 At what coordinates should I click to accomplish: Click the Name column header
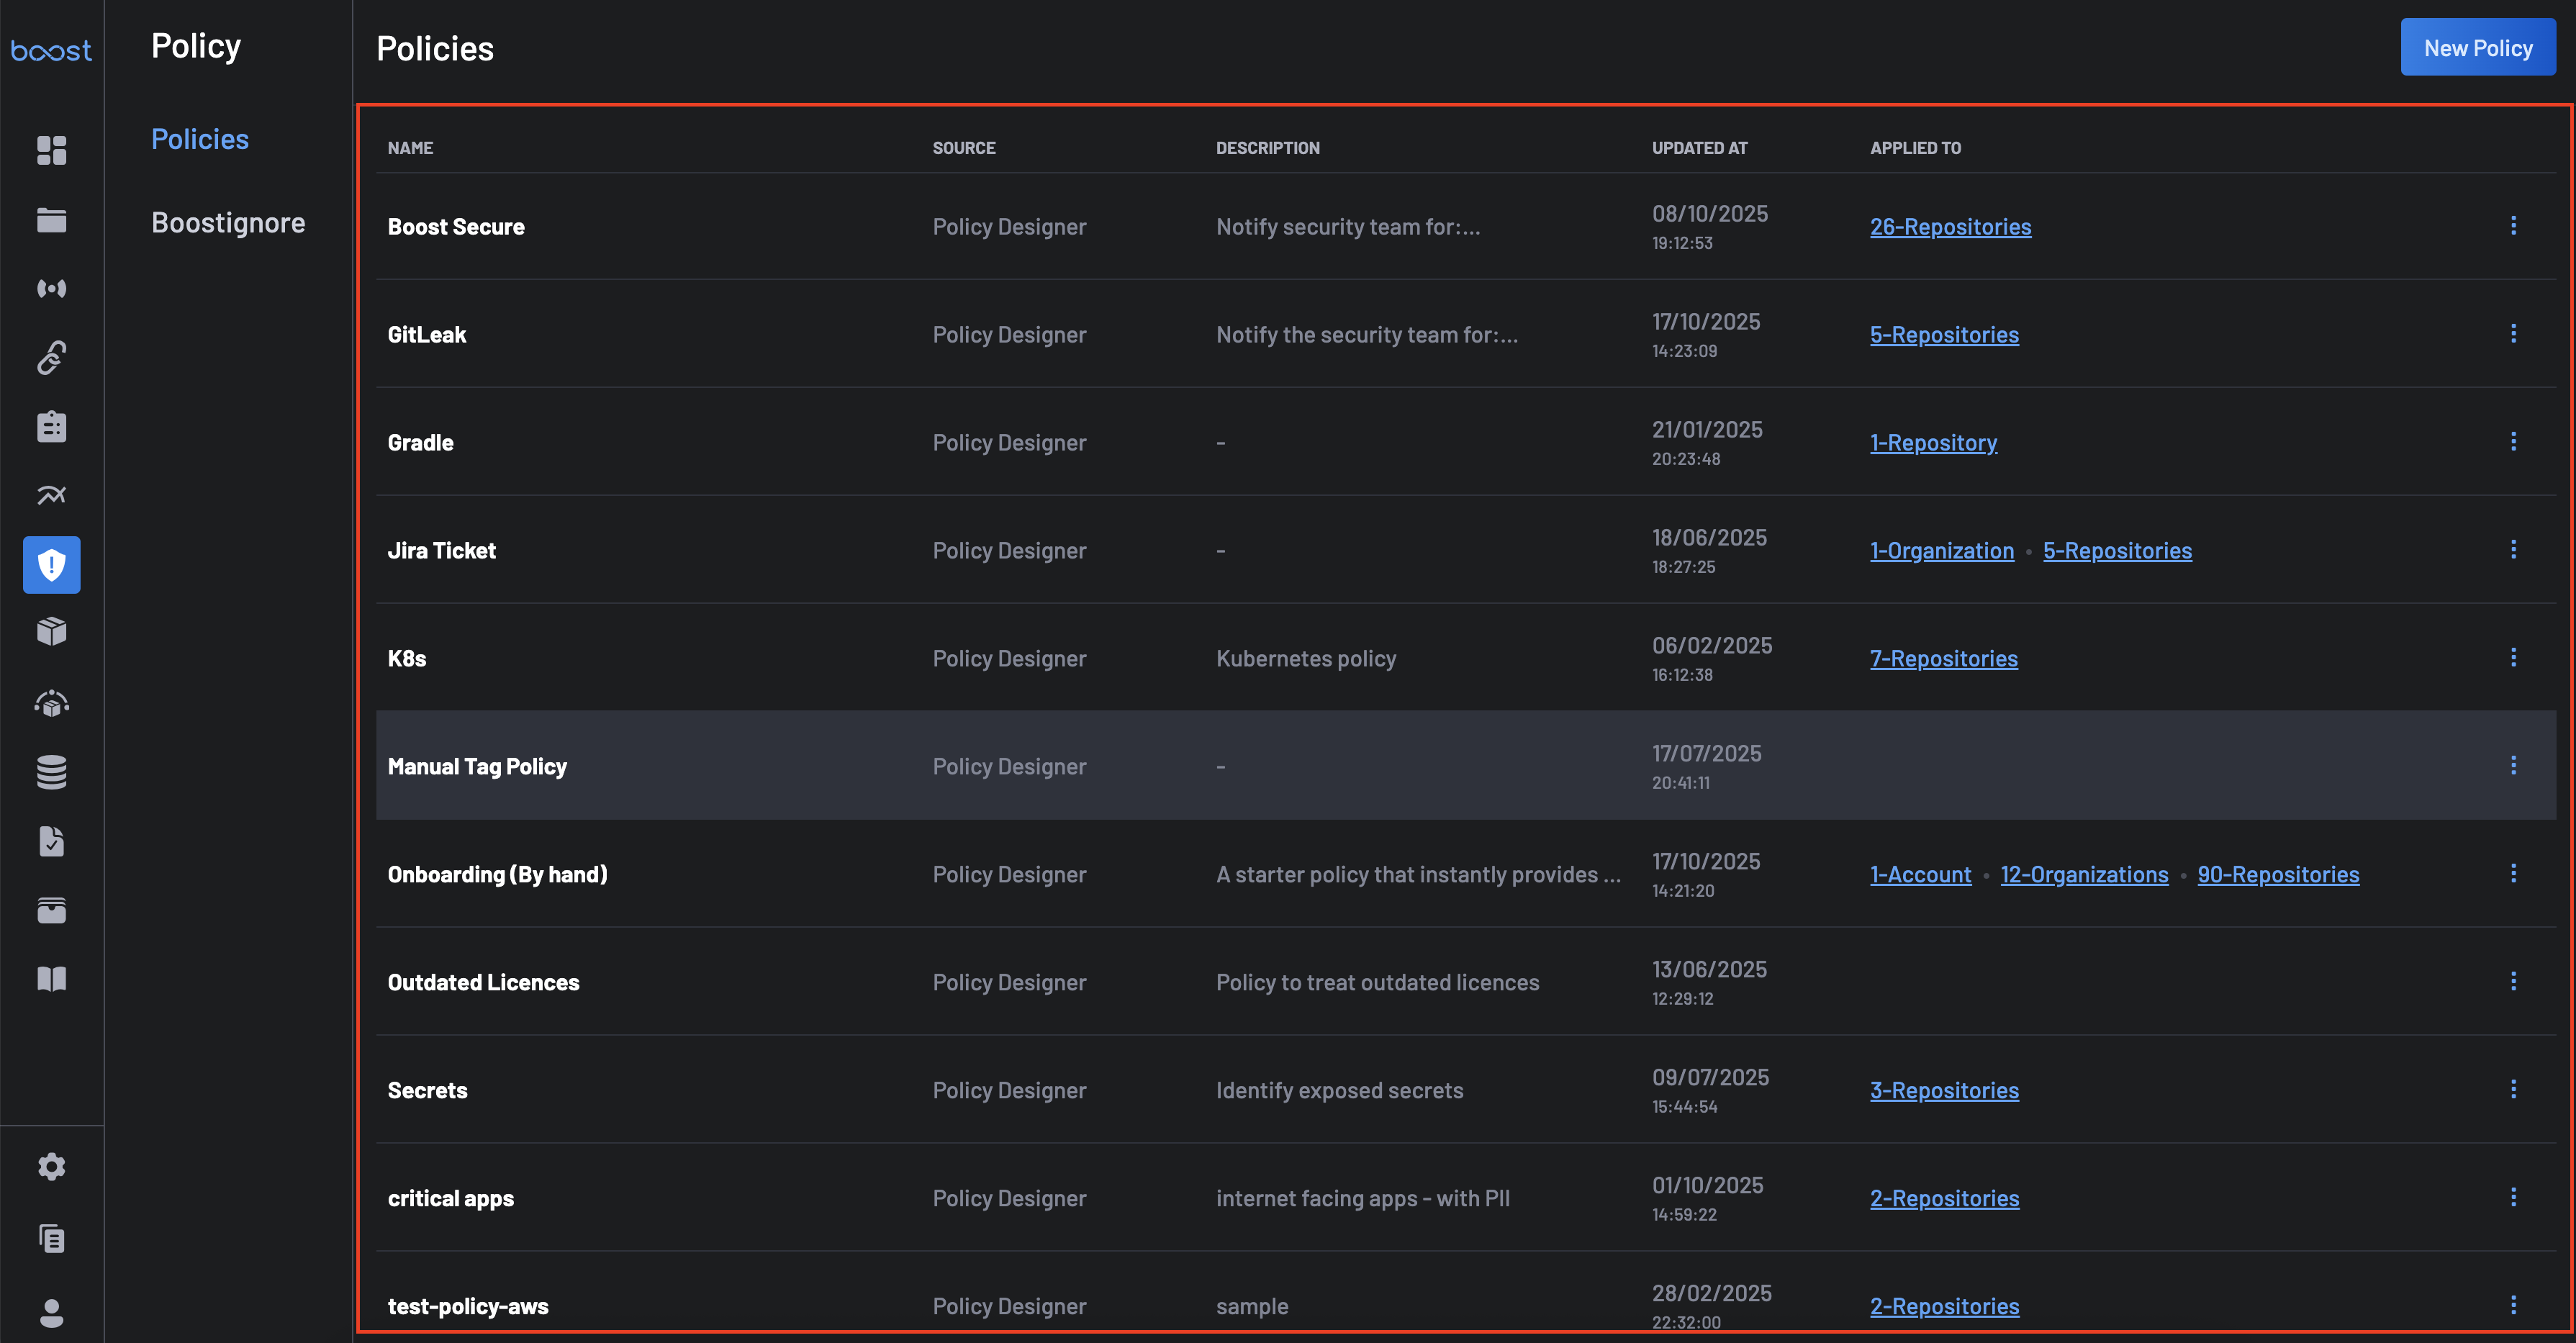point(410,148)
